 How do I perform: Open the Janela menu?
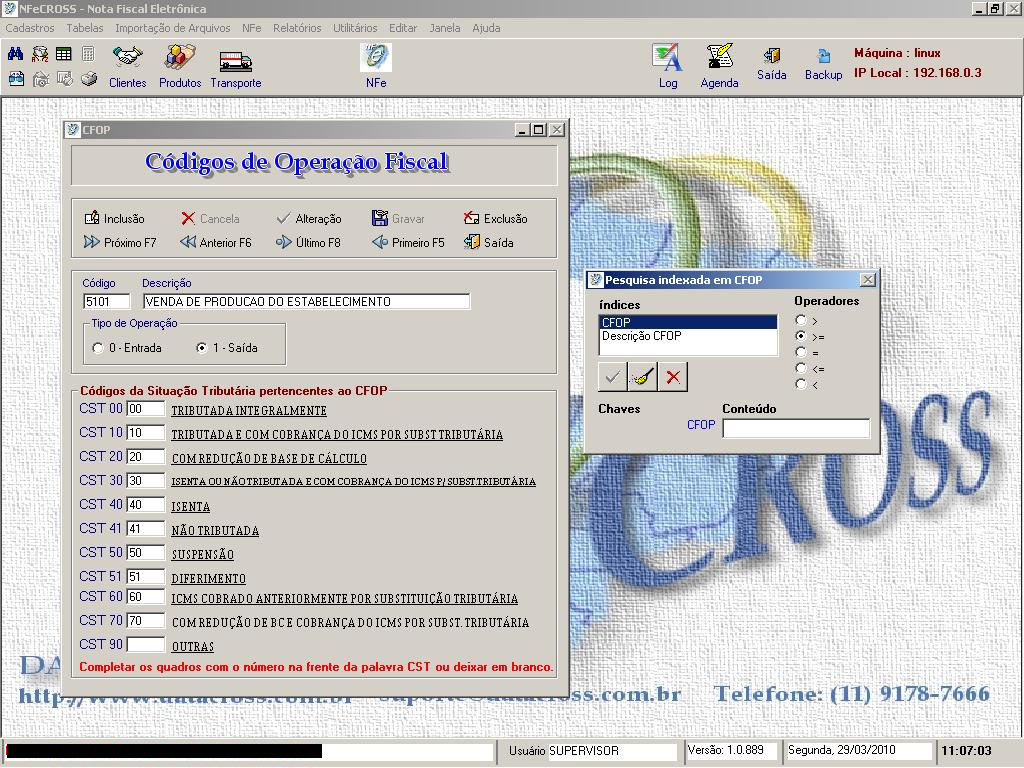(x=445, y=28)
